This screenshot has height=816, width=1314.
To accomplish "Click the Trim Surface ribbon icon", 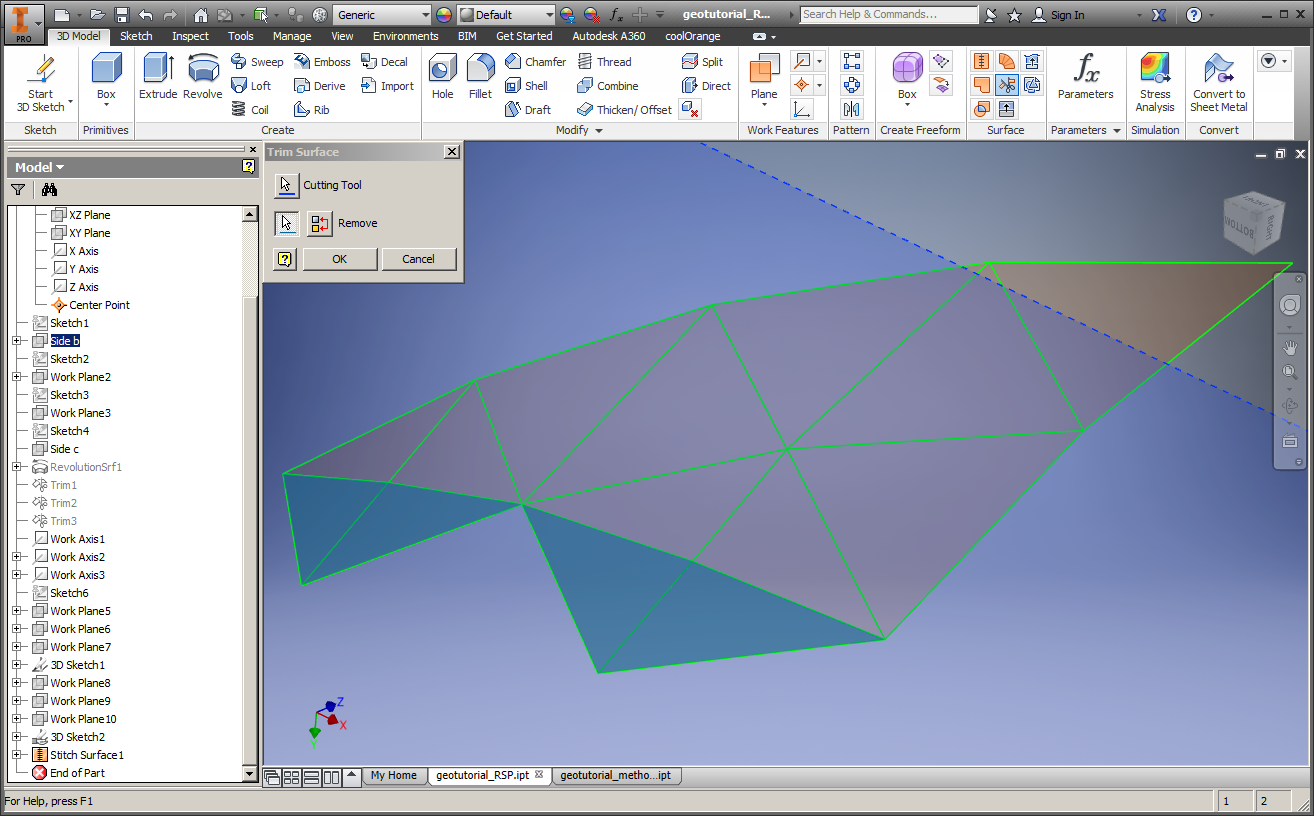I will point(1006,85).
